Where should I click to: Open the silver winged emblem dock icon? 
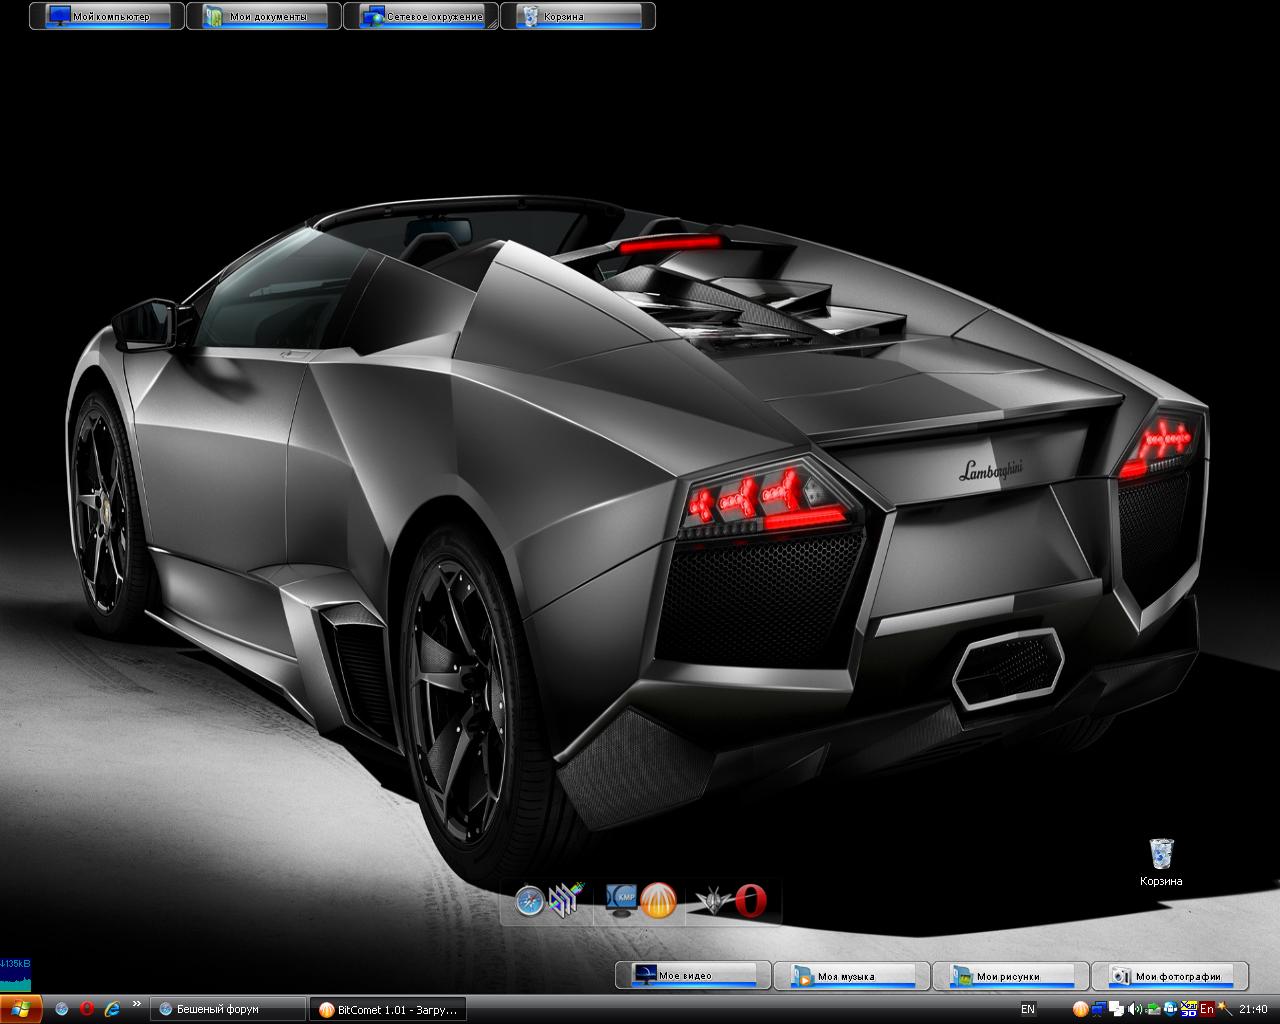(x=716, y=901)
